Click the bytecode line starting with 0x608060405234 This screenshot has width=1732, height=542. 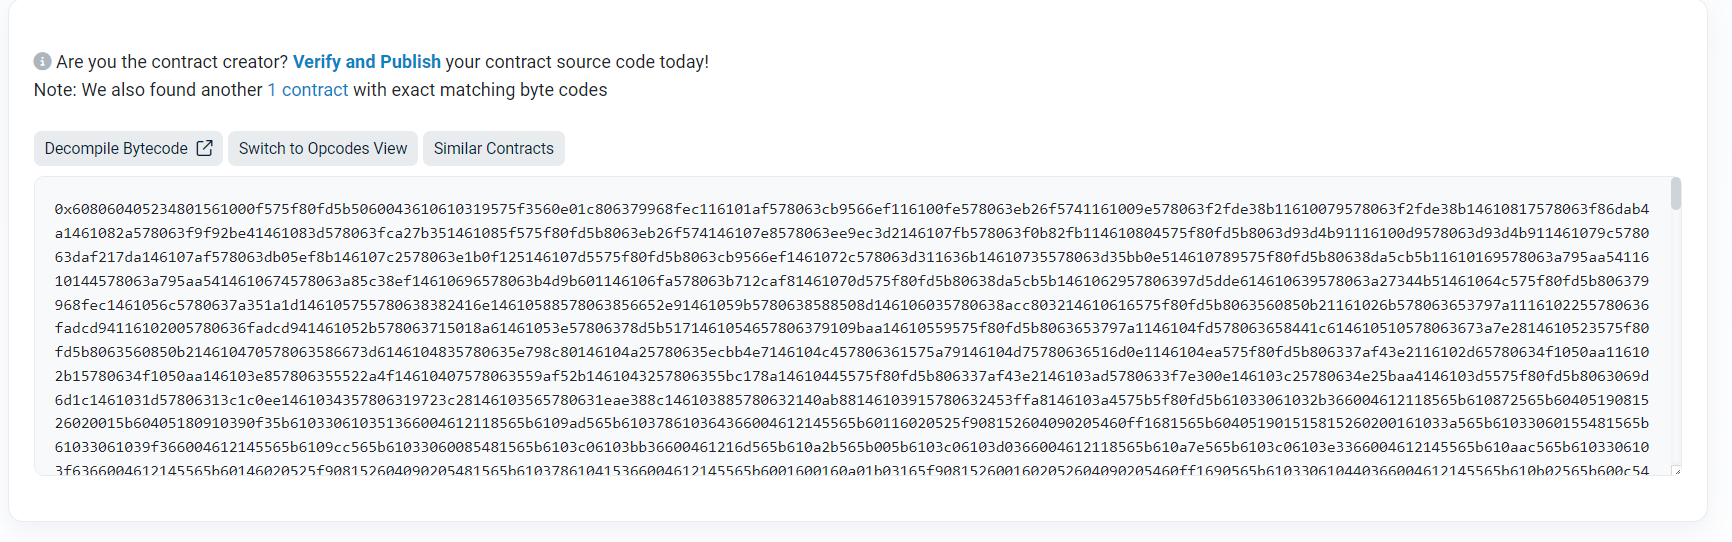851,209
